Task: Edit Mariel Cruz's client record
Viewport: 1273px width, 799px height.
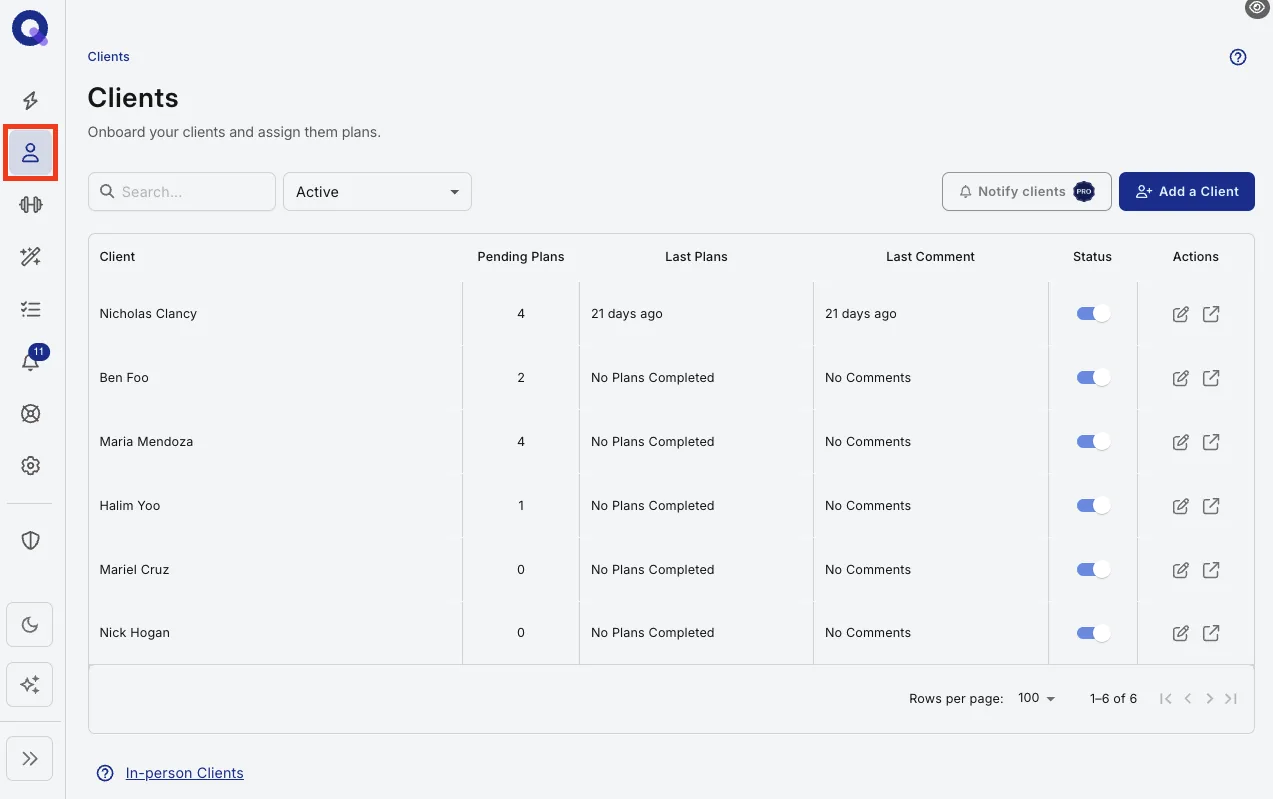Action: click(x=1181, y=570)
